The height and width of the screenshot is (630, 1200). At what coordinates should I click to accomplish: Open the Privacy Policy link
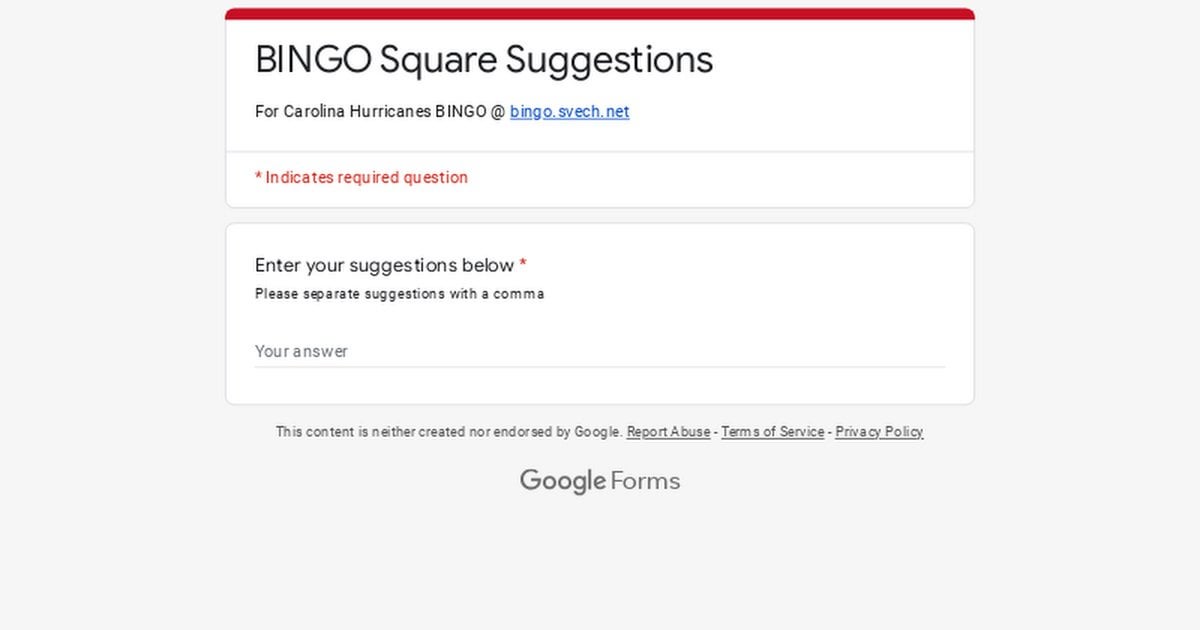[x=879, y=432]
